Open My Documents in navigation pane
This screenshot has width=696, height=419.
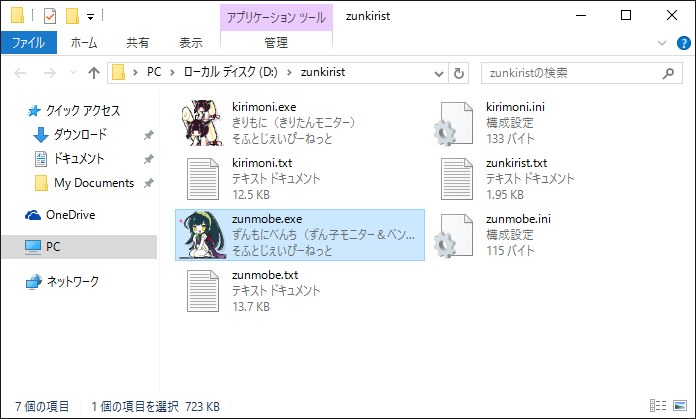[94, 183]
